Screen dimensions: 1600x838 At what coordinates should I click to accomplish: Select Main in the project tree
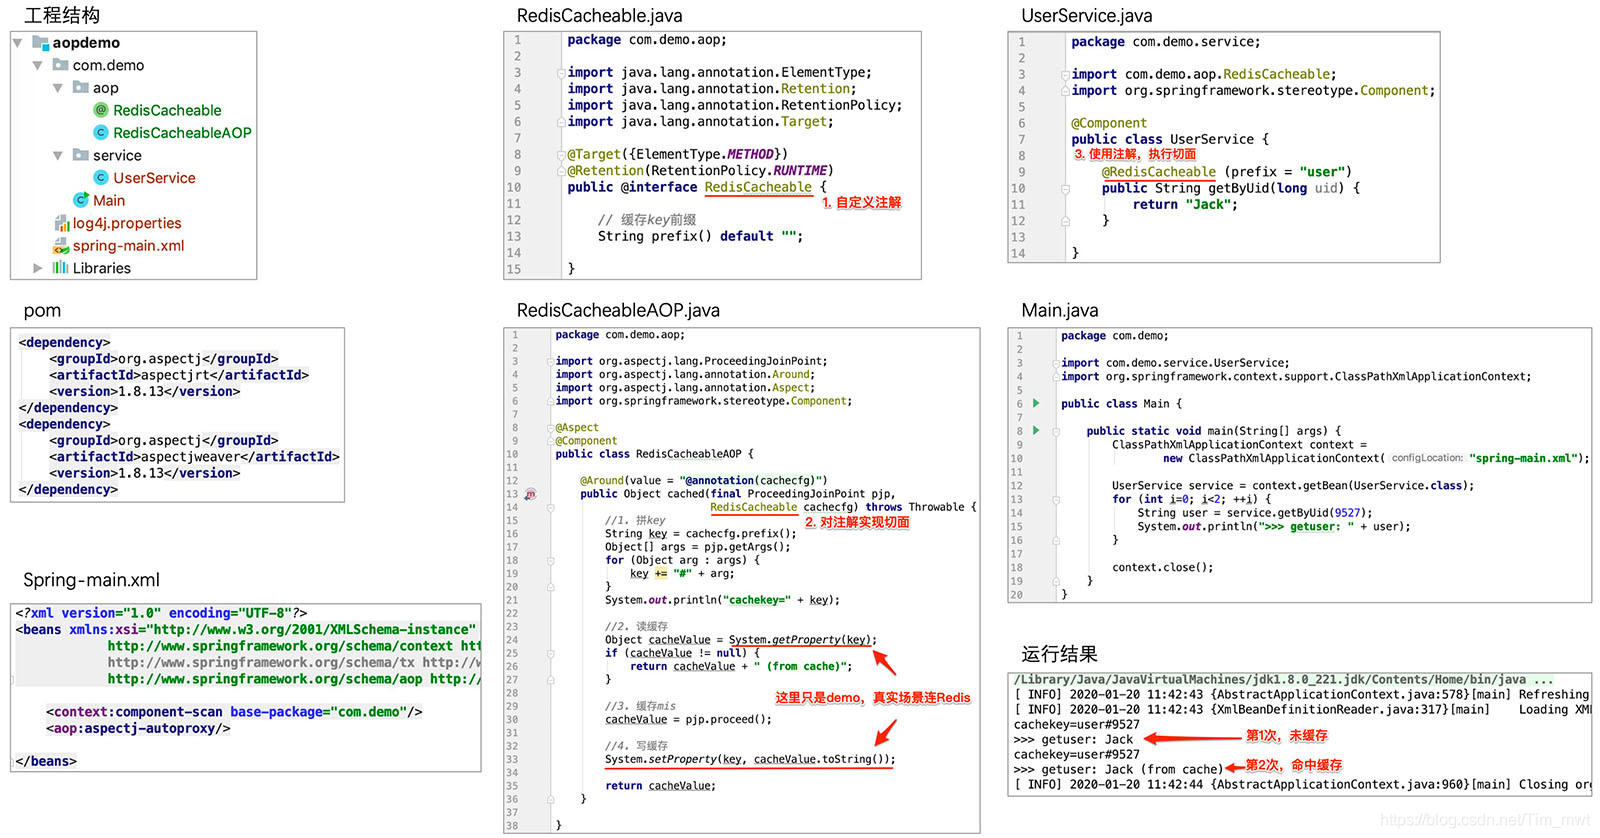tap(109, 200)
